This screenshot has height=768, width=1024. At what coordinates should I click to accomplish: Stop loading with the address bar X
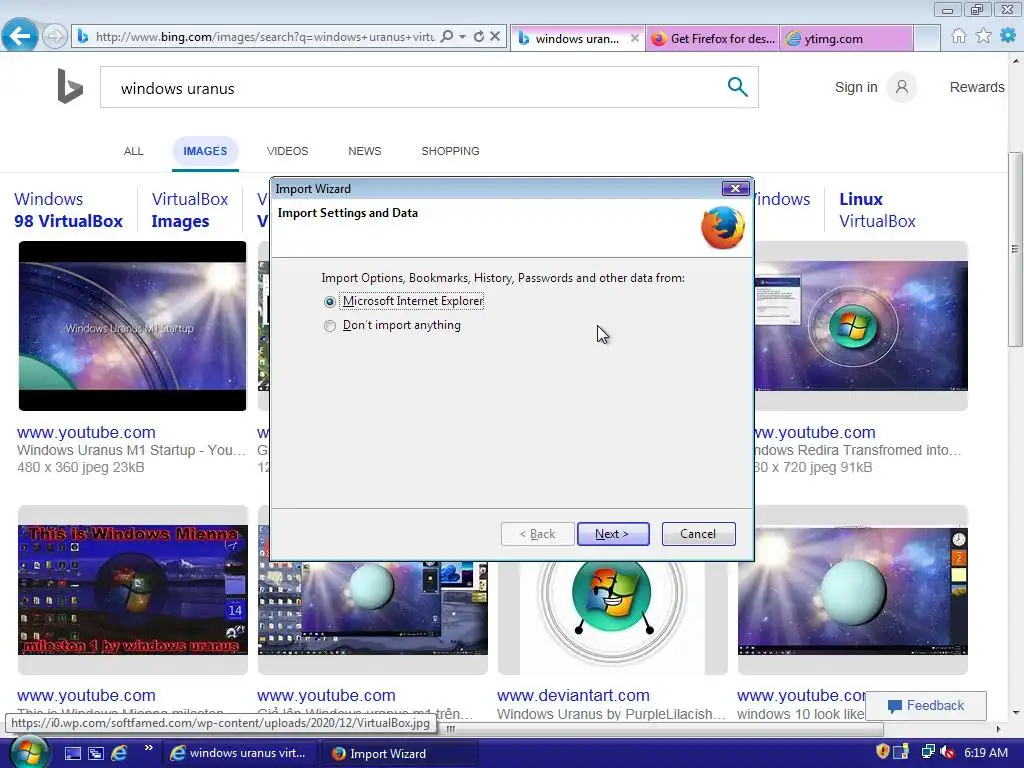[x=495, y=37]
